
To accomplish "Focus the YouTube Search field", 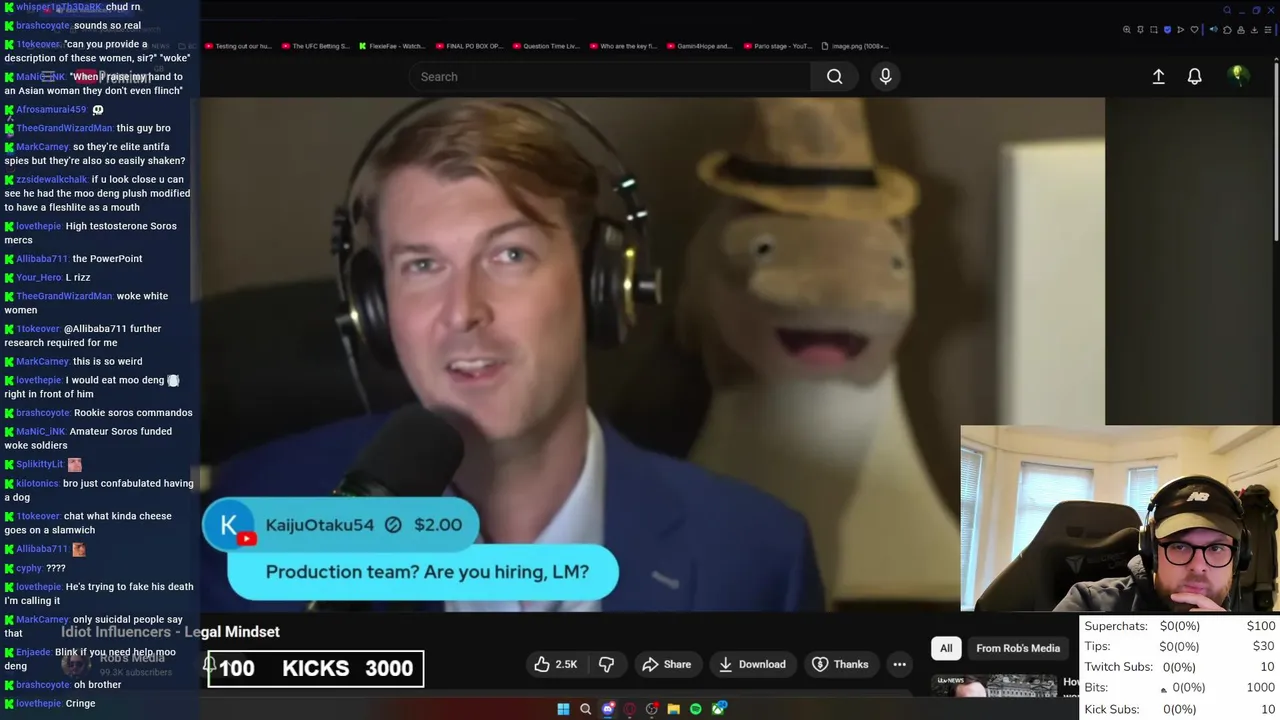I will [610, 77].
